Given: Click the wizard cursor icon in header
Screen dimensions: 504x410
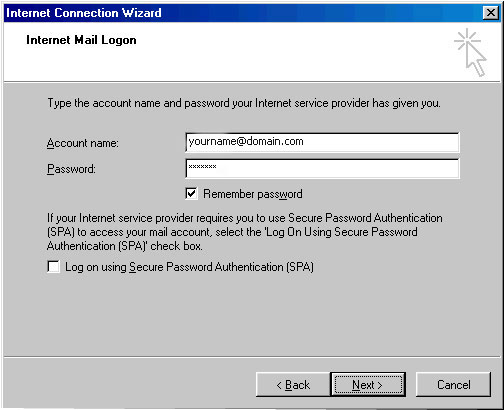Looking at the screenshot, I should pyautogui.click(x=471, y=52).
